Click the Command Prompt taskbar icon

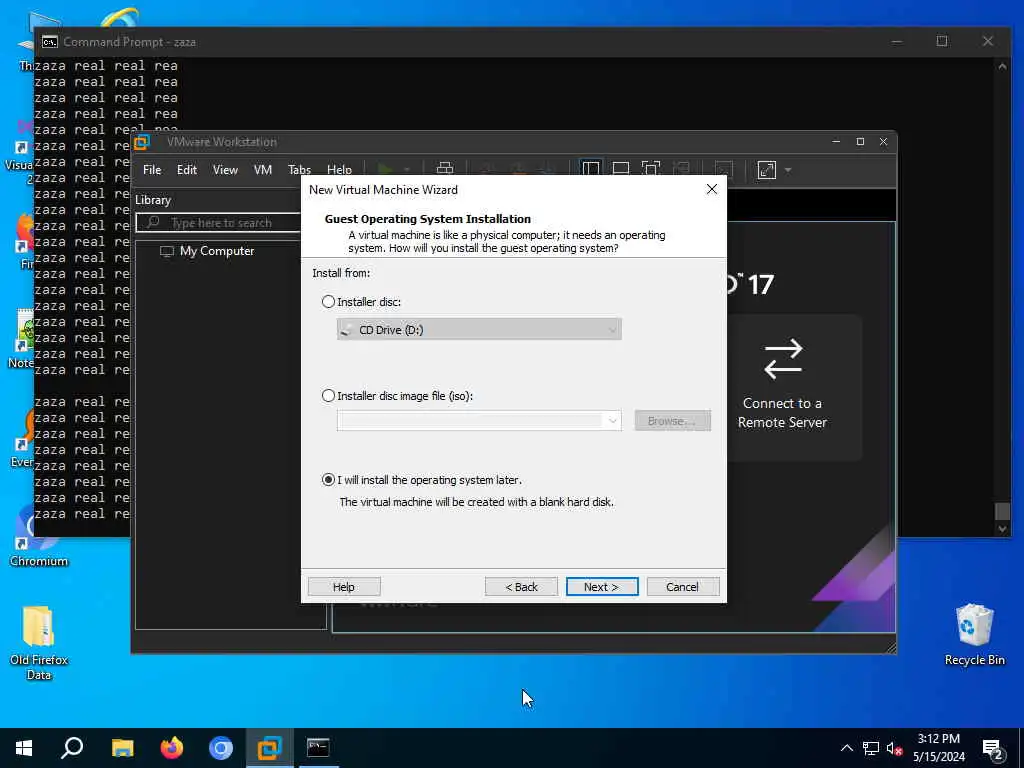318,748
